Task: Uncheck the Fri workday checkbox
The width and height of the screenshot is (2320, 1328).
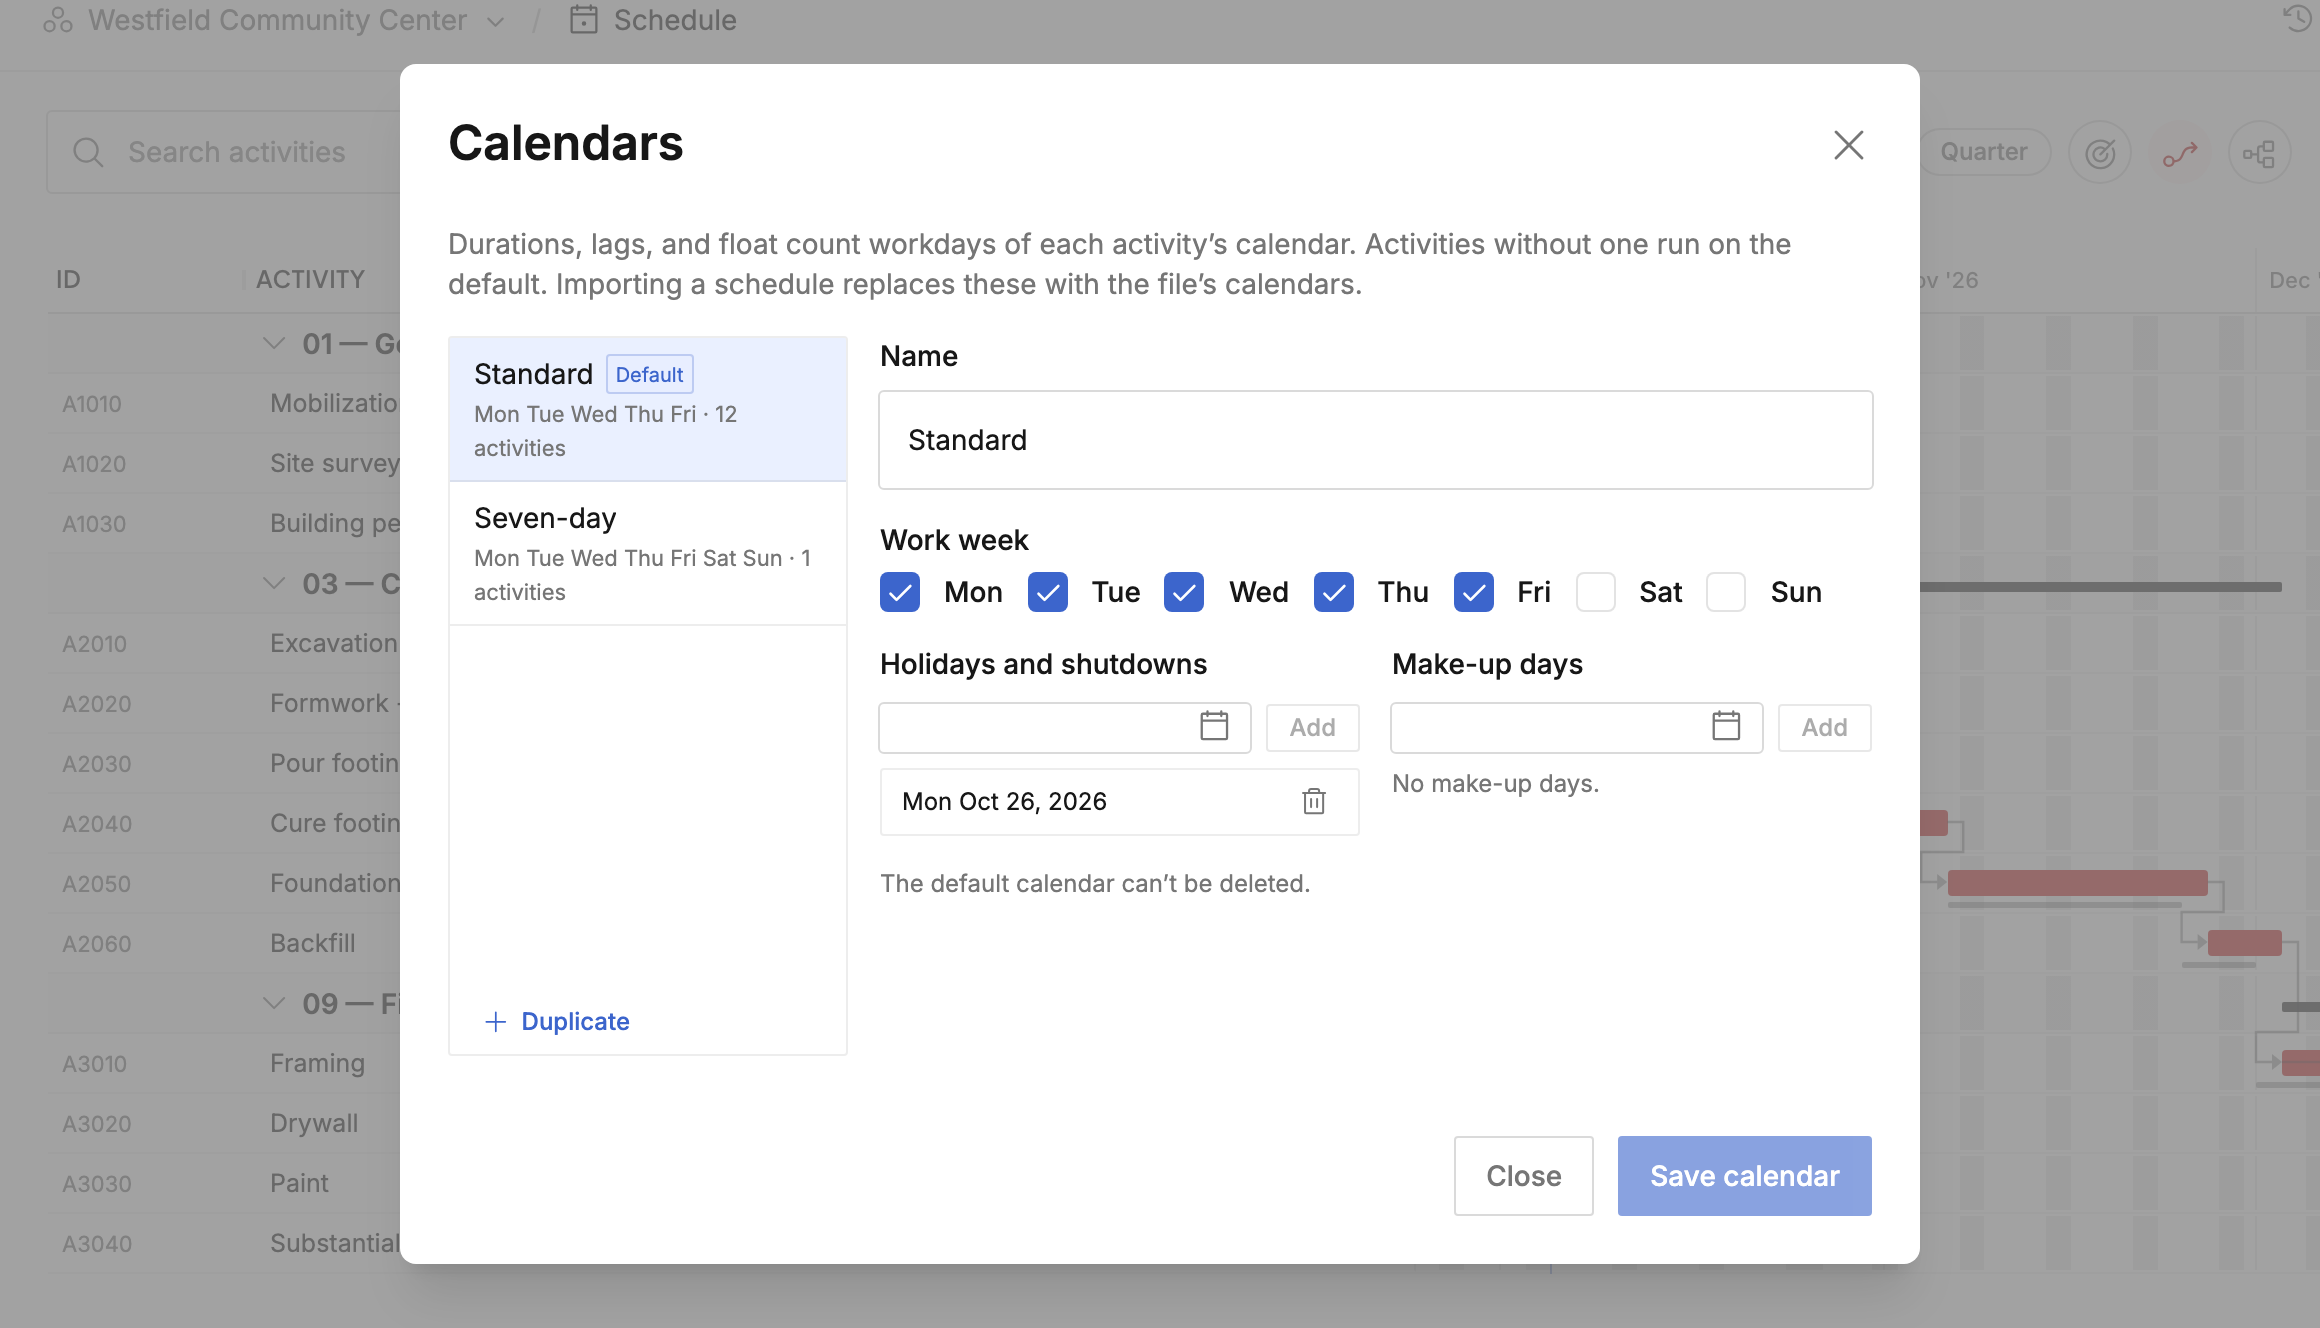Action: (1474, 592)
